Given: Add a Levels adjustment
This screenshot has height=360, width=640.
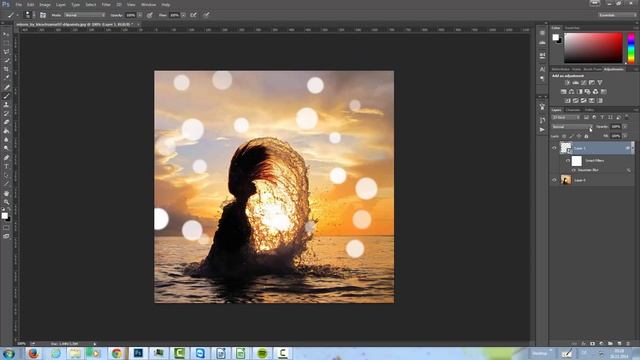Looking at the screenshot, I should (x=576, y=83).
